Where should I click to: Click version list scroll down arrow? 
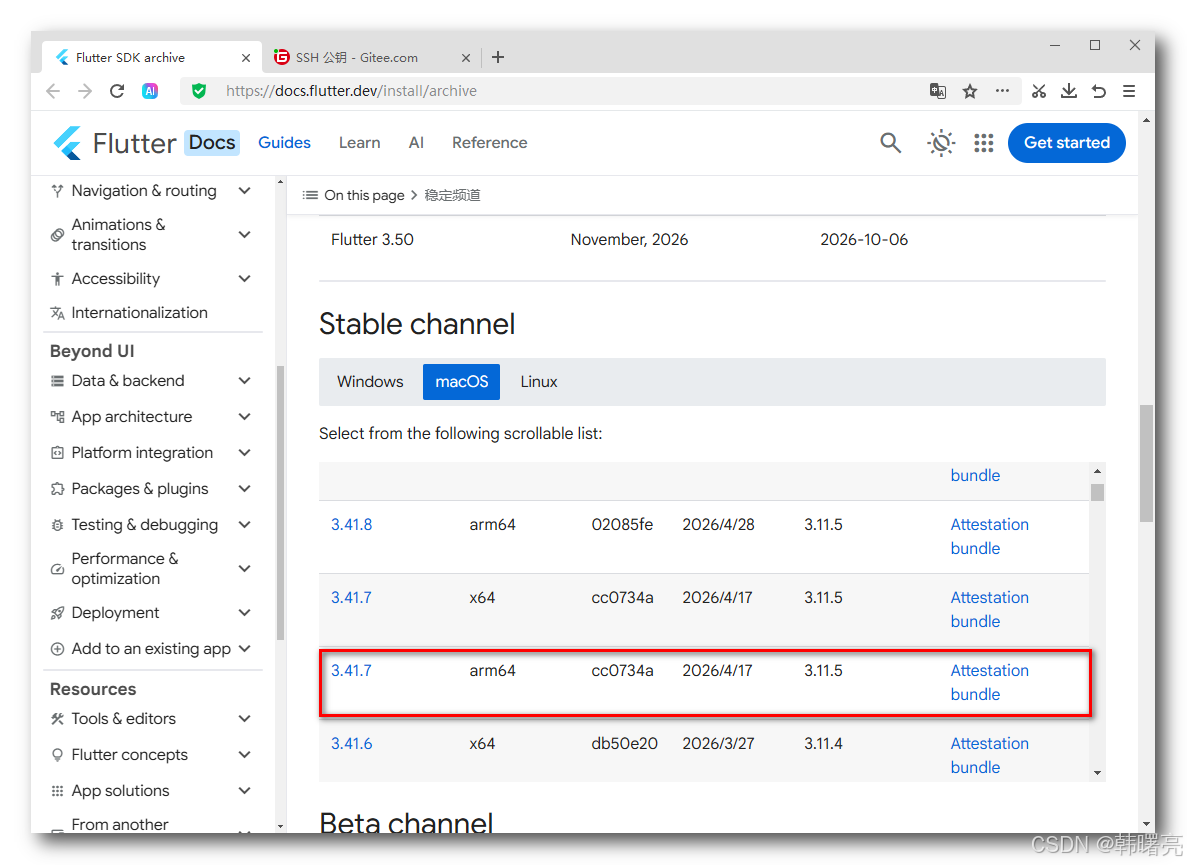(1097, 773)
